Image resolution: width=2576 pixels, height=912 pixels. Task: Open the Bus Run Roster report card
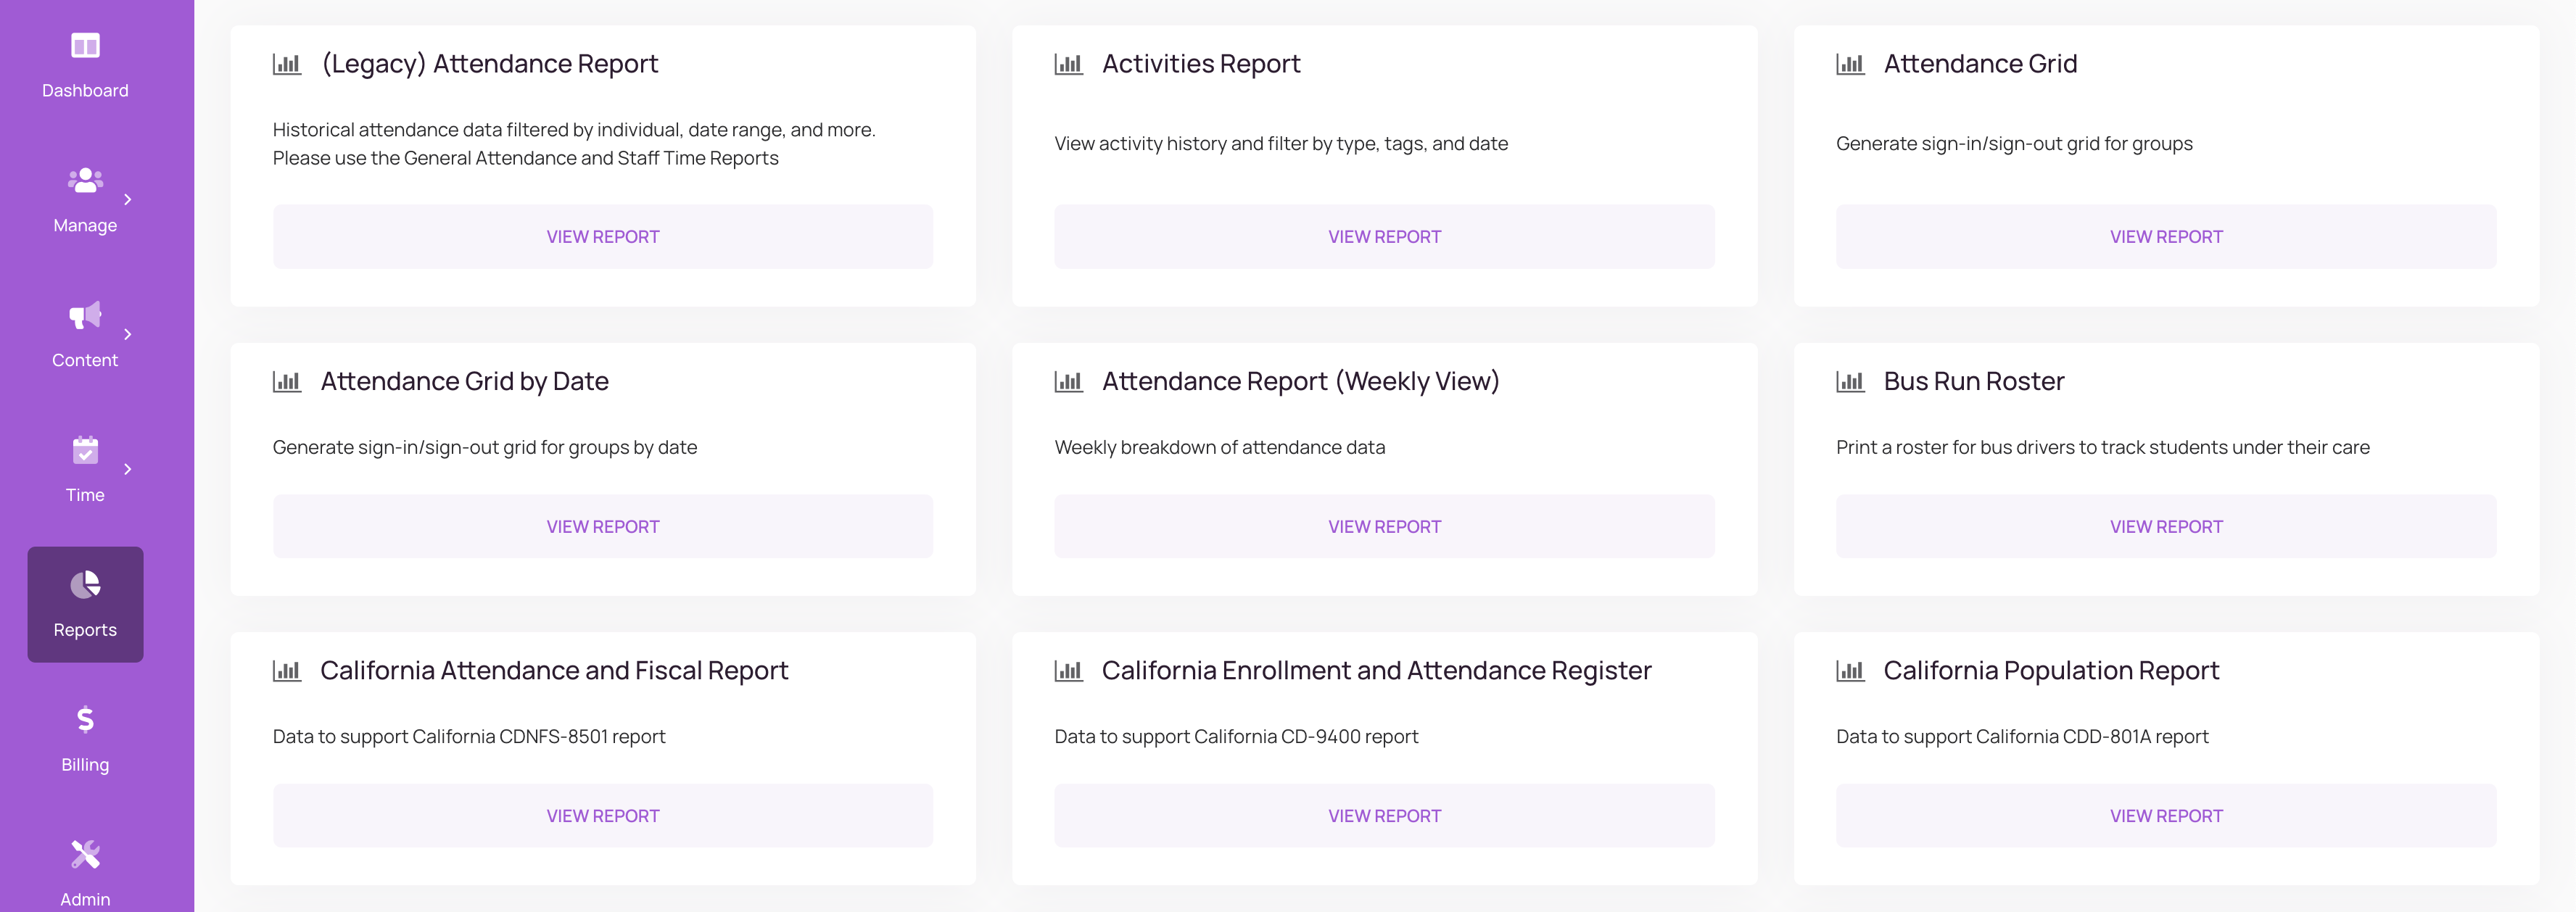[x=2166, y=526]
